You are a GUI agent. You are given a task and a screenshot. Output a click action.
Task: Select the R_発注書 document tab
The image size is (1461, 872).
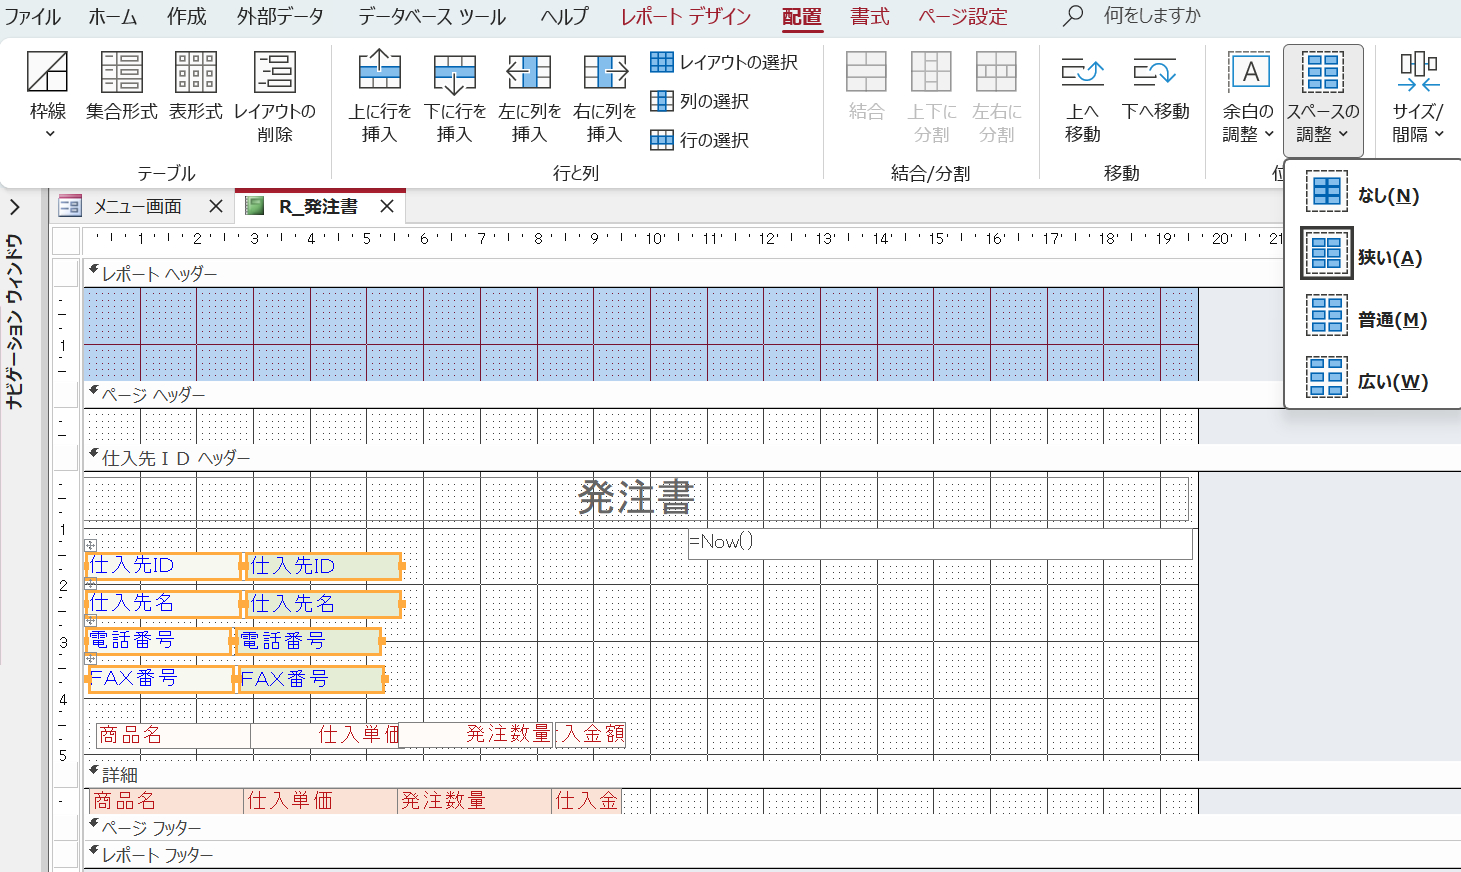coord(318,207)
